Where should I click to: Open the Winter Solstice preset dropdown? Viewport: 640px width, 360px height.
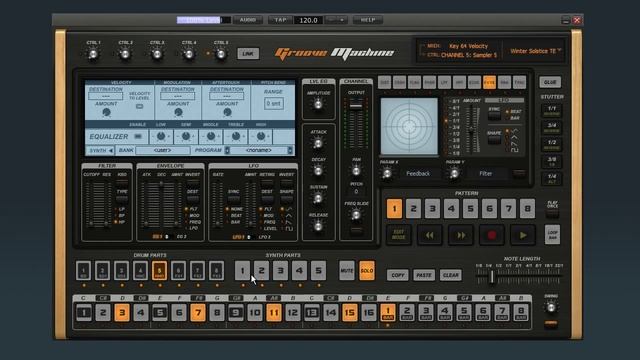tap(536, 51)
